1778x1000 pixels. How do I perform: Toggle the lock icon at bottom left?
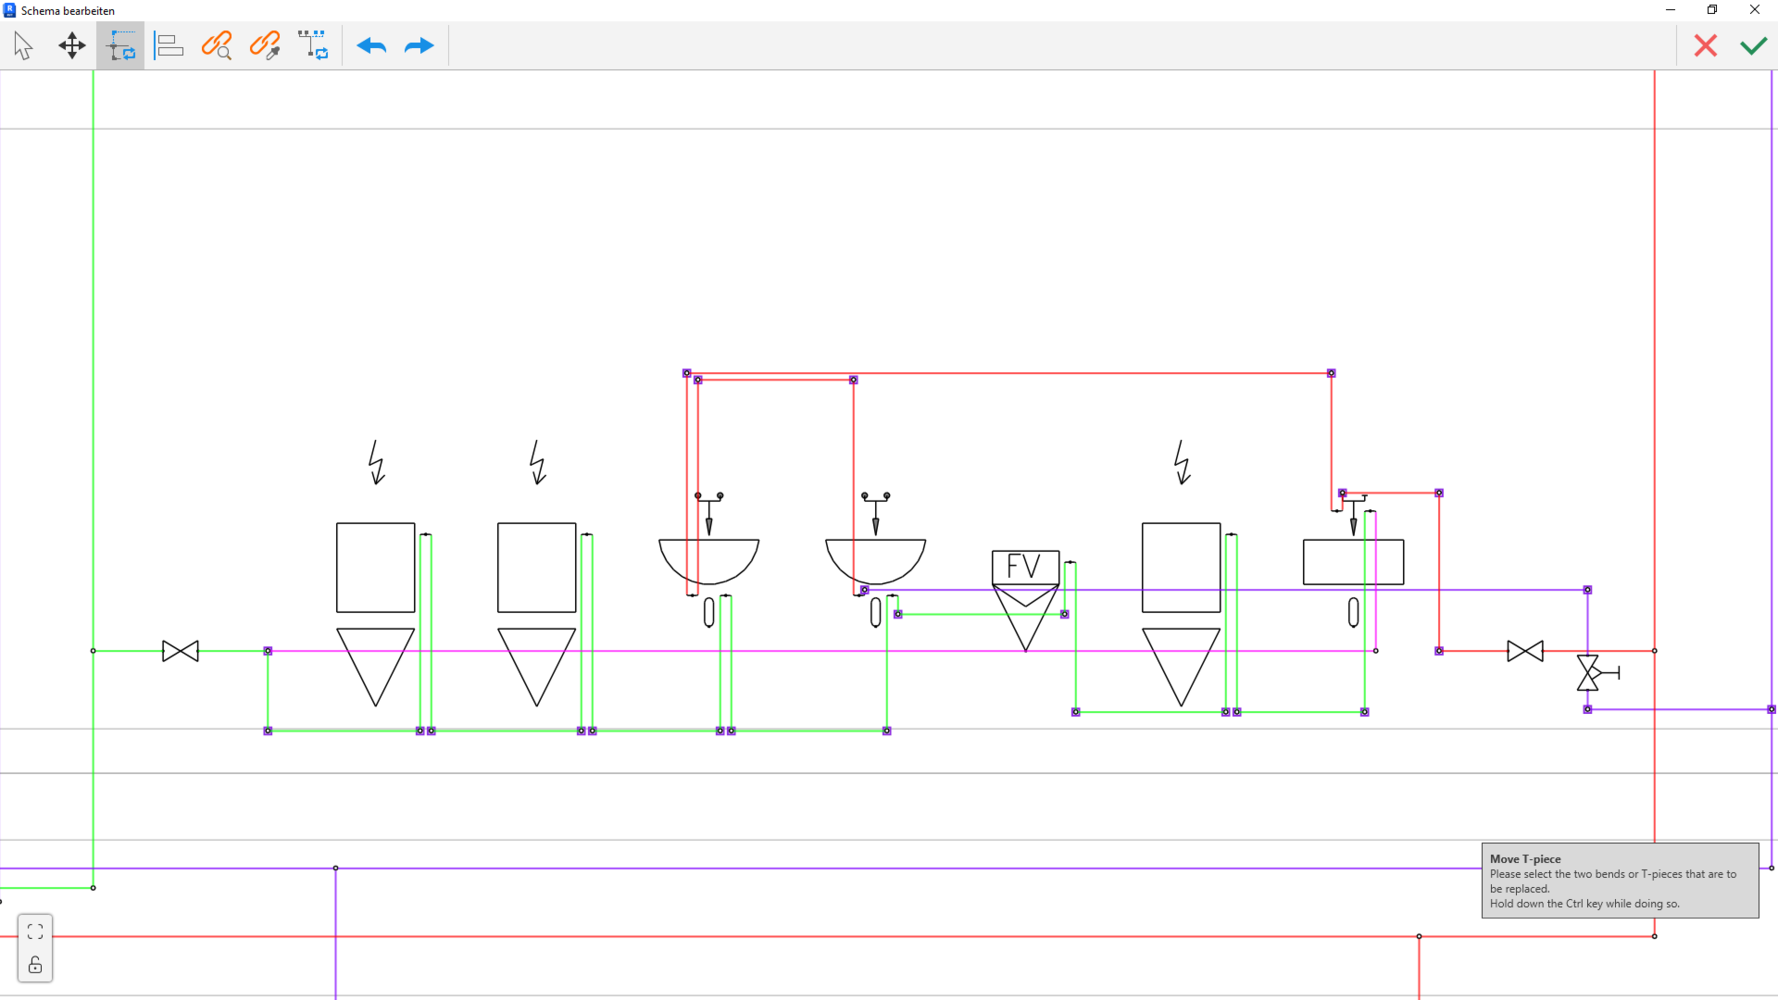coord(35,965)
